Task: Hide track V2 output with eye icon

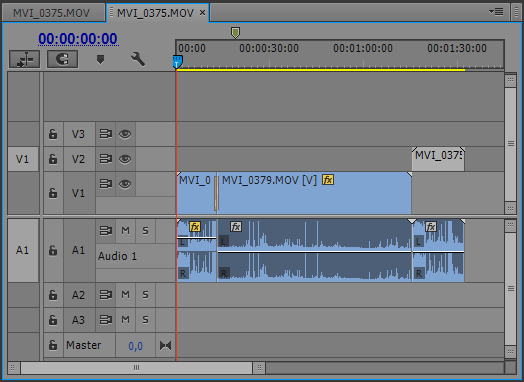Action: click(125, 159)
